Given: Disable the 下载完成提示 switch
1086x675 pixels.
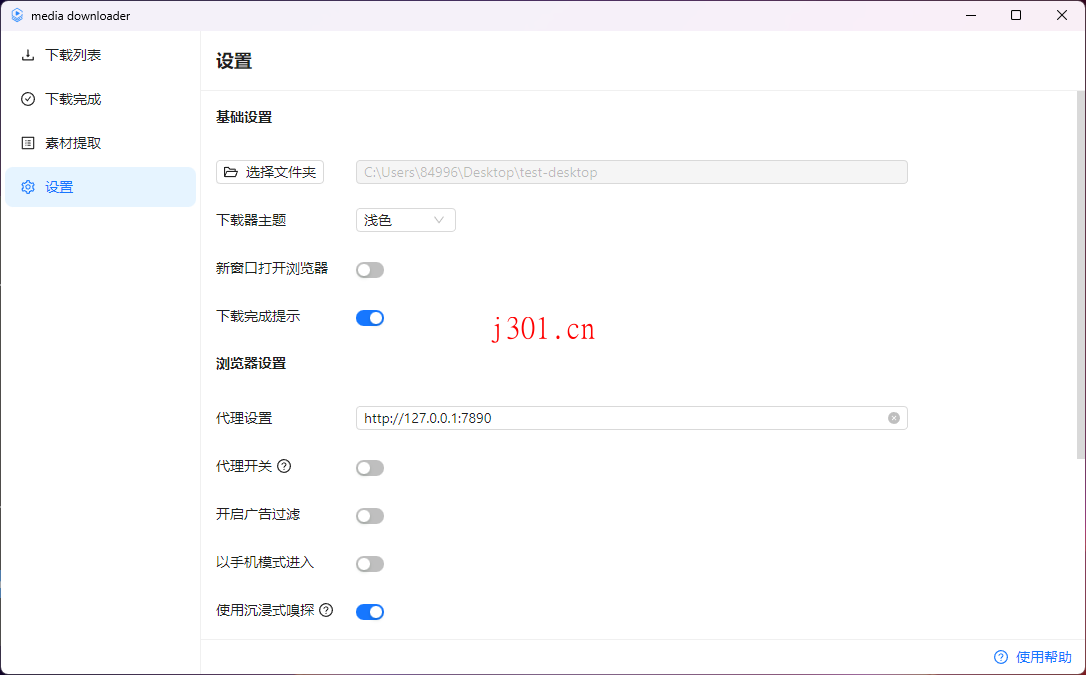Looking at the screenshot, I should (x=369, y=317).
